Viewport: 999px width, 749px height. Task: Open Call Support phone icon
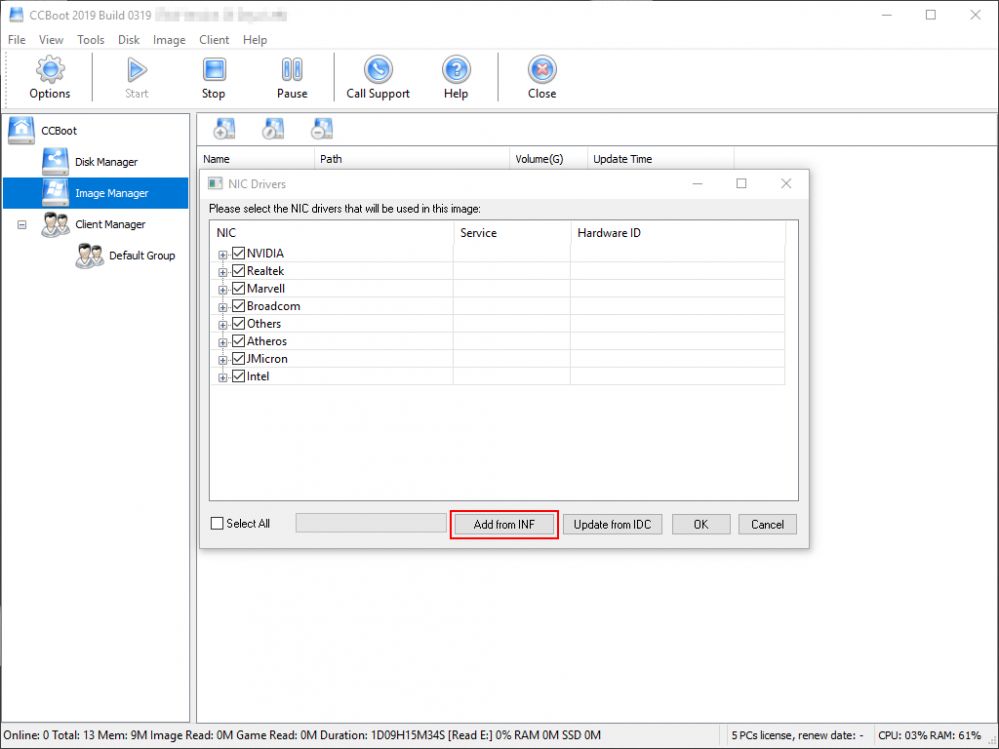click(x=378, y=69)
